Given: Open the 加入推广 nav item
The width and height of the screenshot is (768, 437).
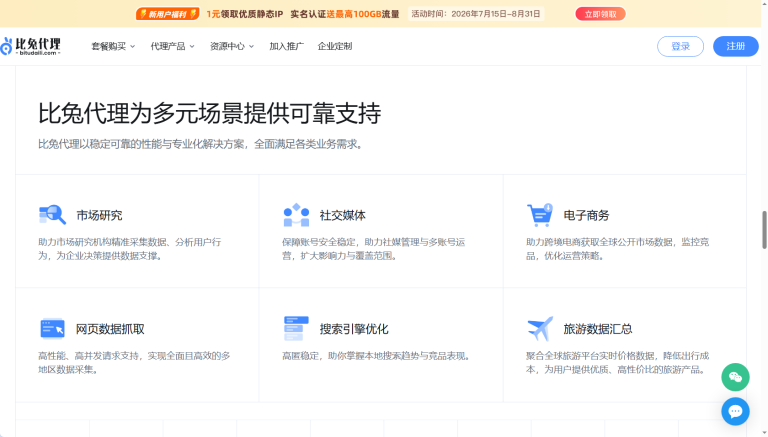Looking at the screenshot, I should 287,46.
